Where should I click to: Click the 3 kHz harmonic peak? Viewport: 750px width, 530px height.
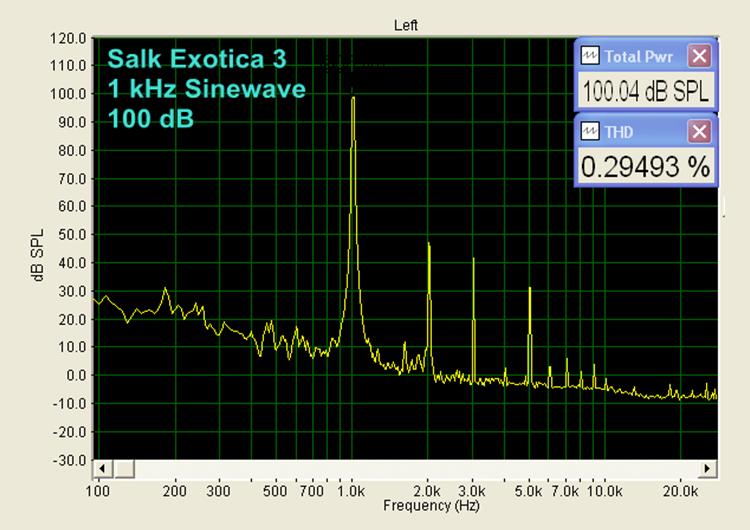473,260
